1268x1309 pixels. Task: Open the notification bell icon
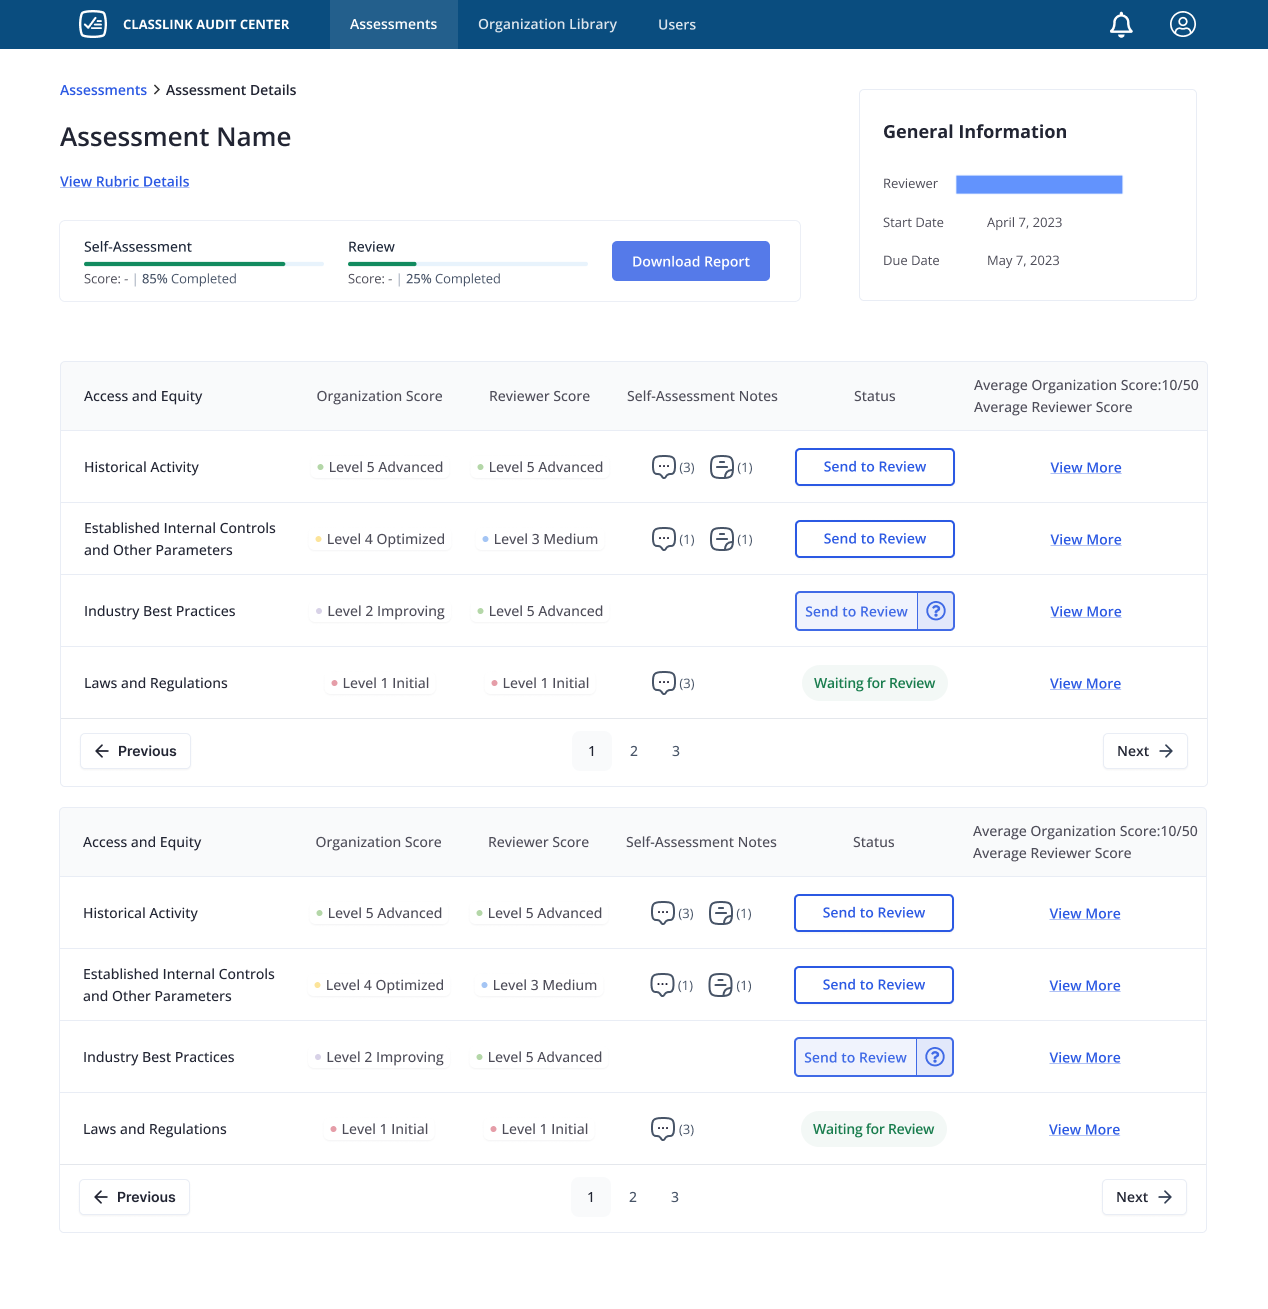tap(1121, 24)
